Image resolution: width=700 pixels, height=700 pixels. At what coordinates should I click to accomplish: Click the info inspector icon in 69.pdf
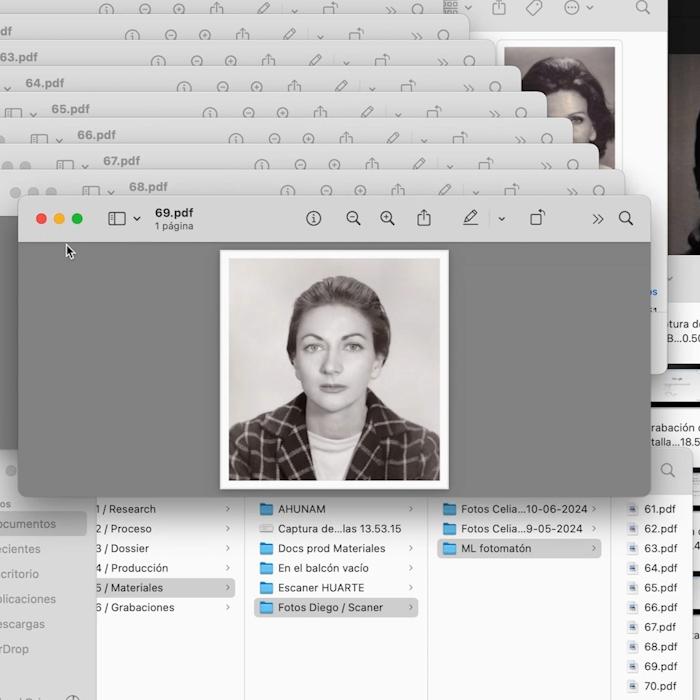click(x=313, y=218)
